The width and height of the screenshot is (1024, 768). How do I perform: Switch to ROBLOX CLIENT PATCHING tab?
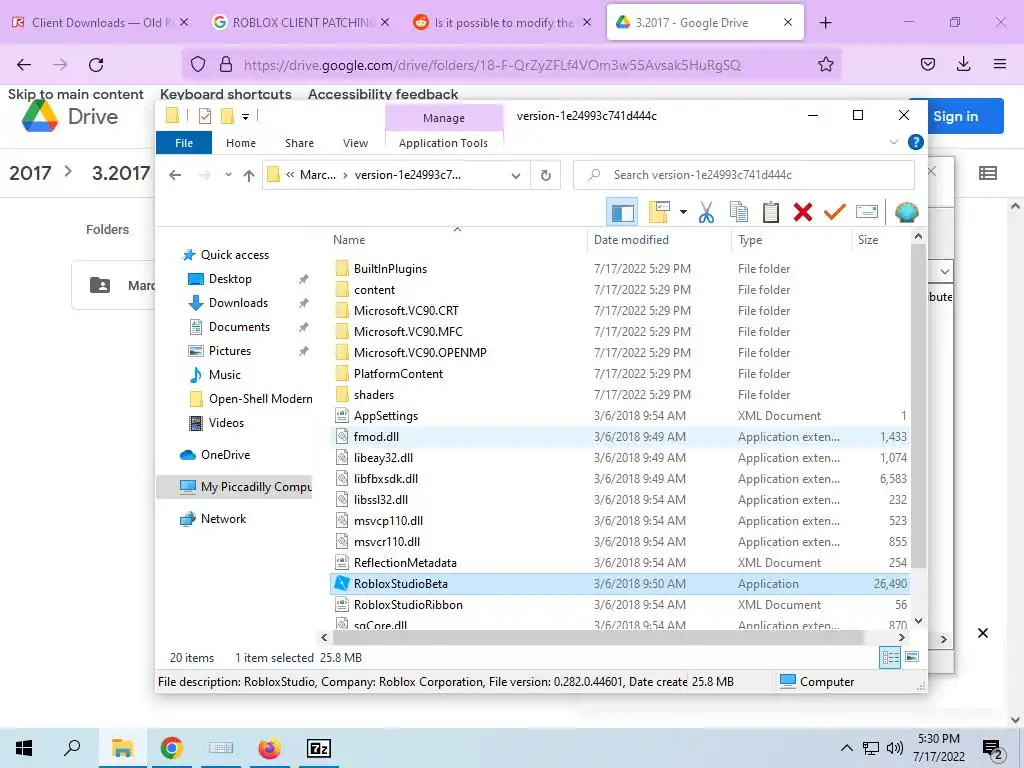coord(300,22)
